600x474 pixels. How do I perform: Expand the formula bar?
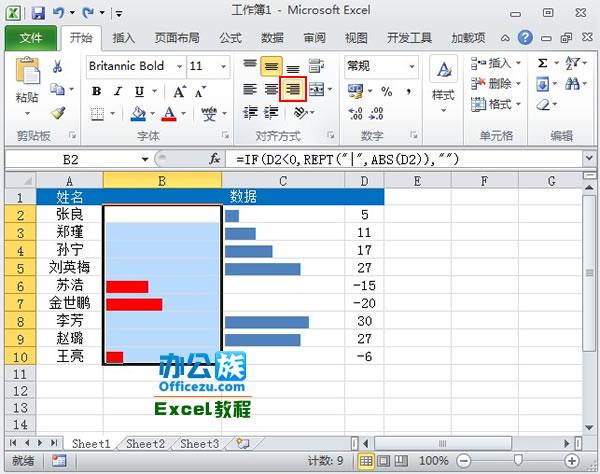point(589,158)
